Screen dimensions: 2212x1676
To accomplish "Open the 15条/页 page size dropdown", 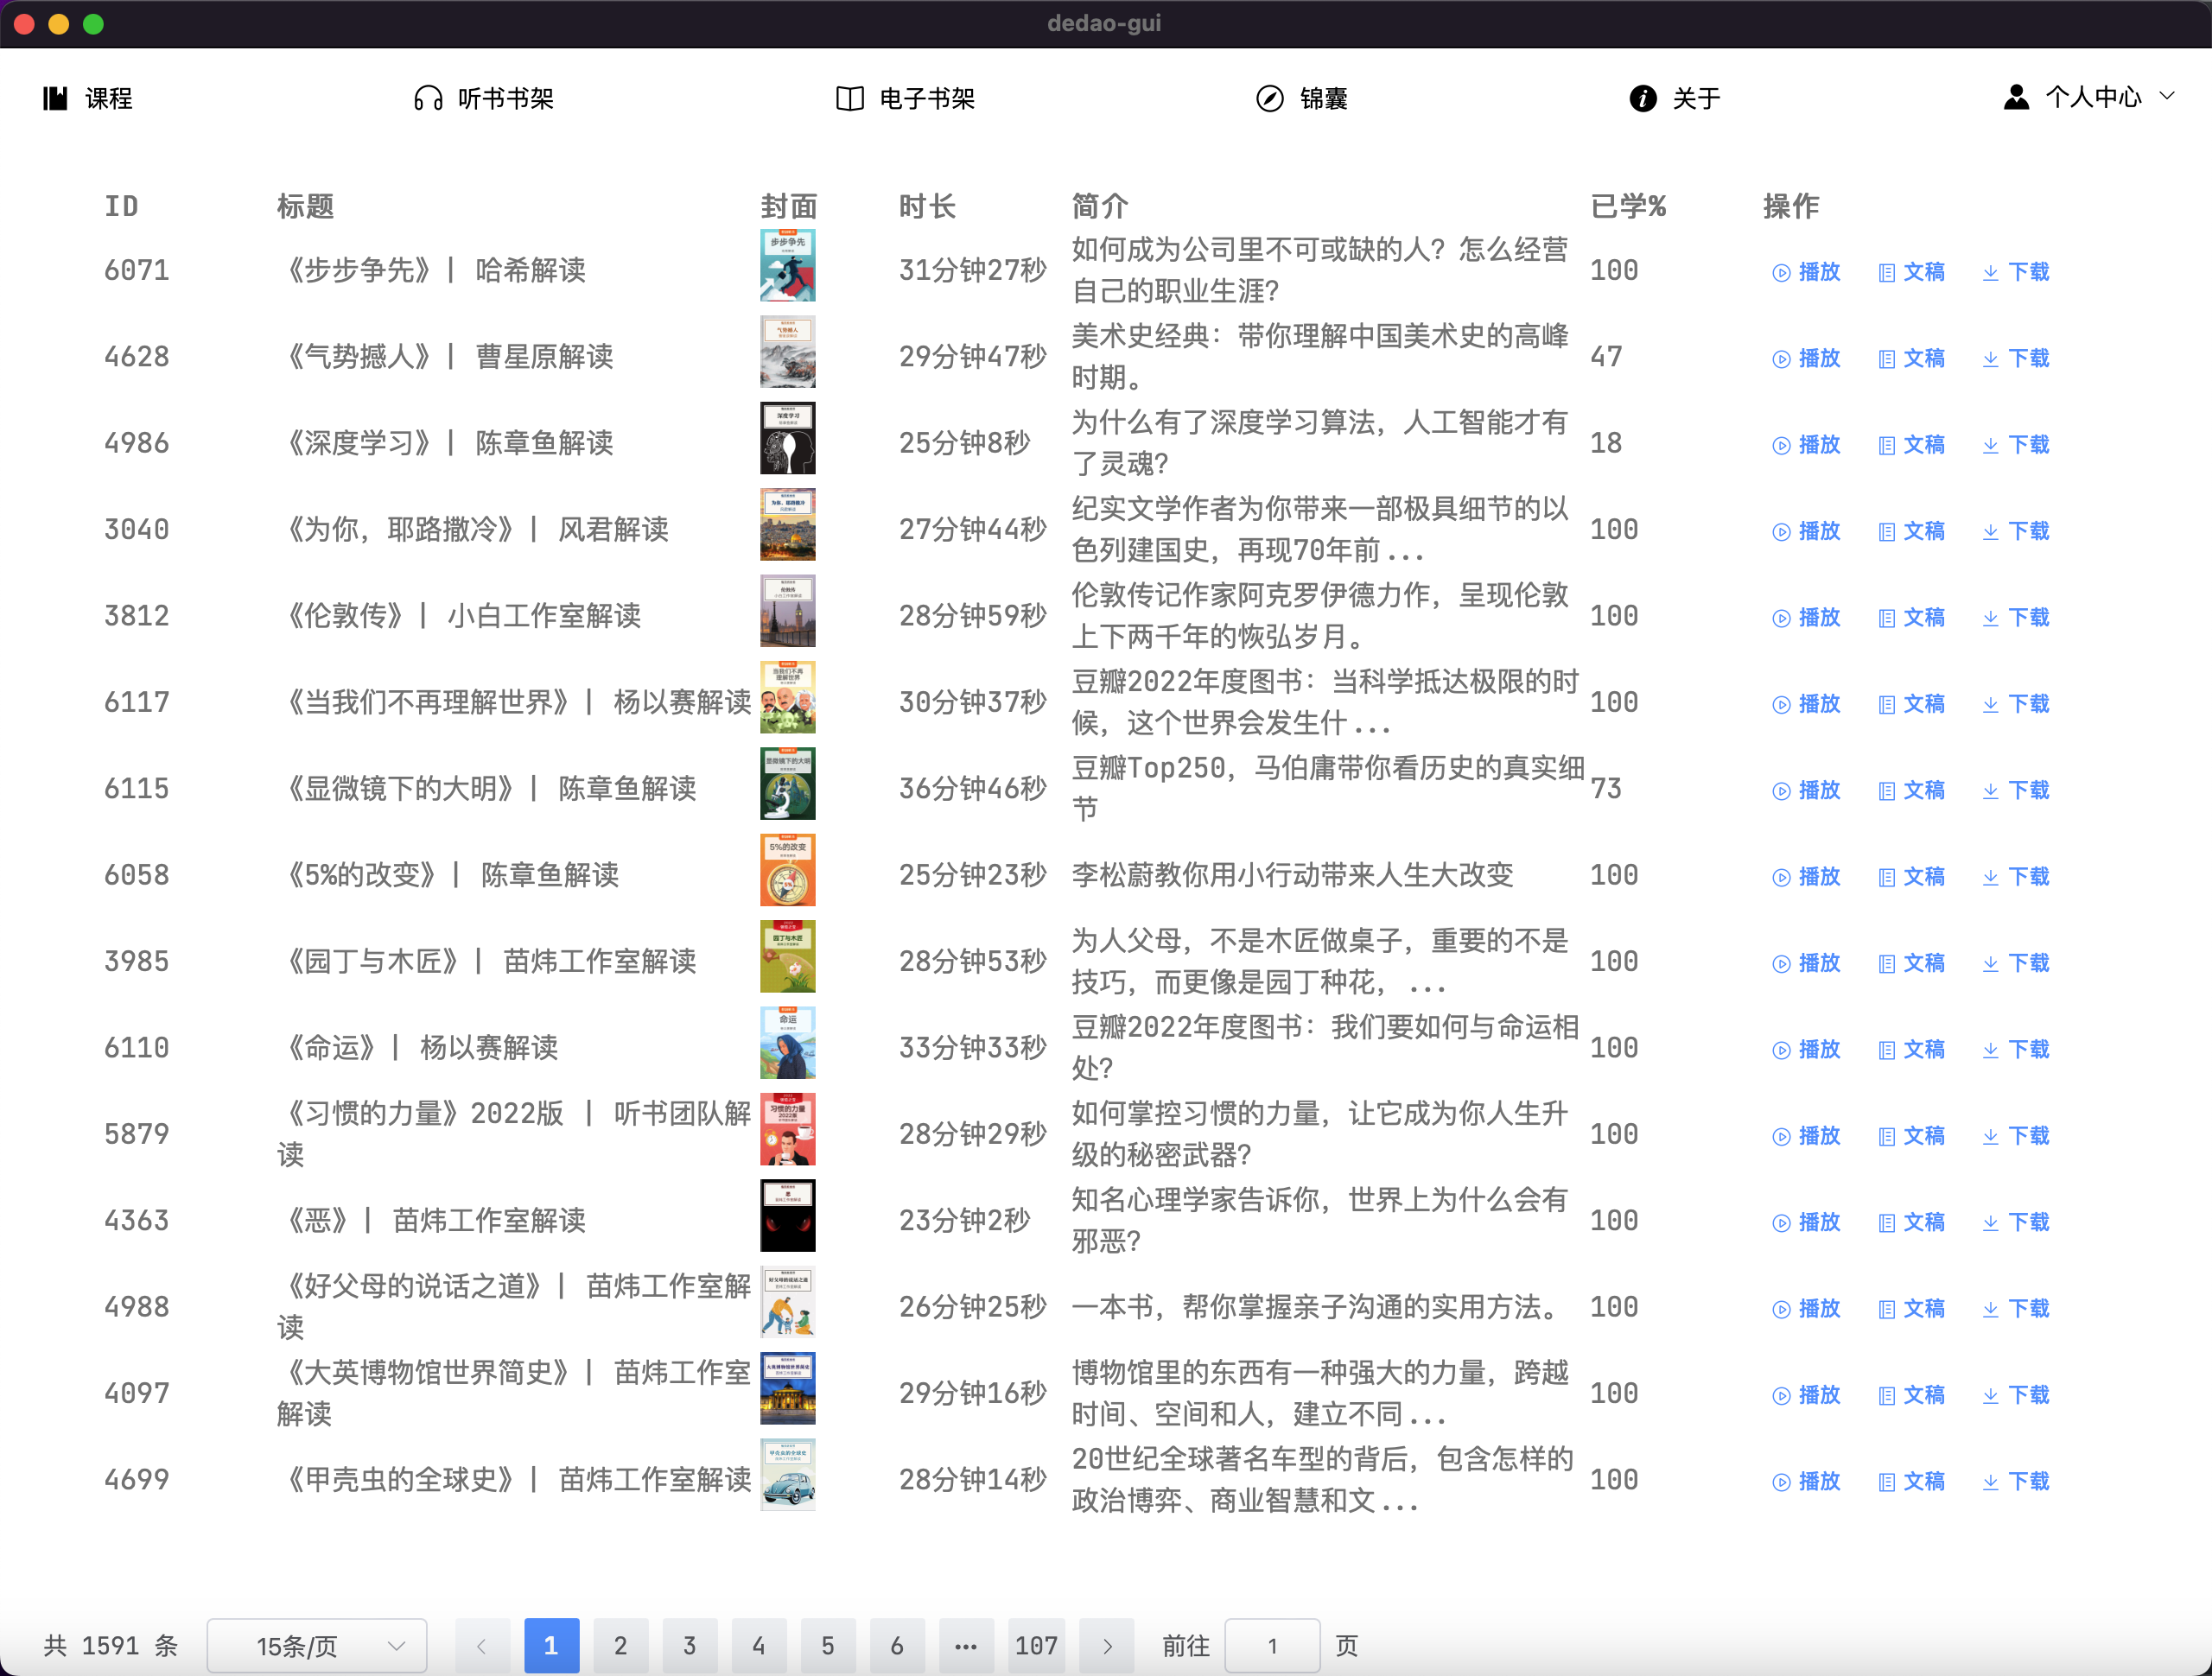I will [316, 1645].
